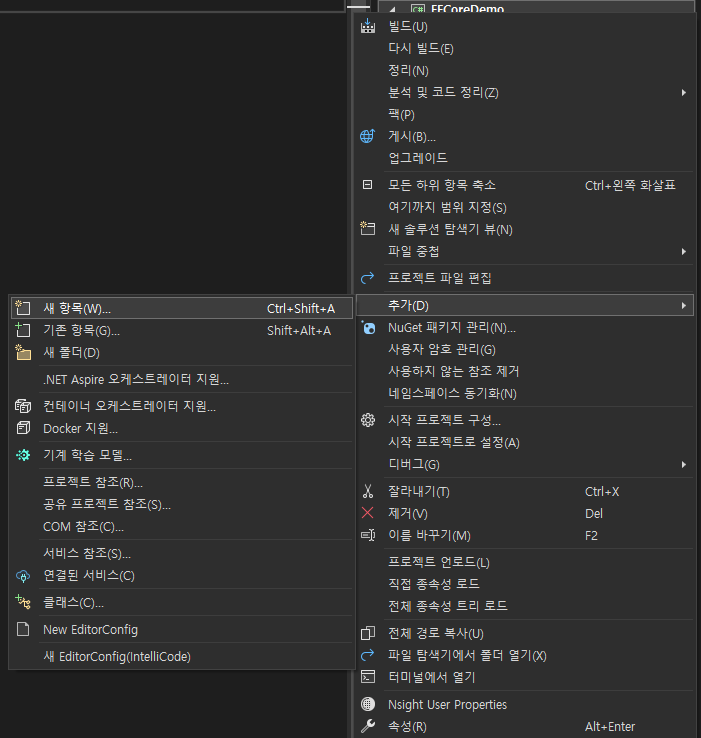Click the build icon next to 빌드(U)
This screenshot has height=738, width=701.
(368, 26)
